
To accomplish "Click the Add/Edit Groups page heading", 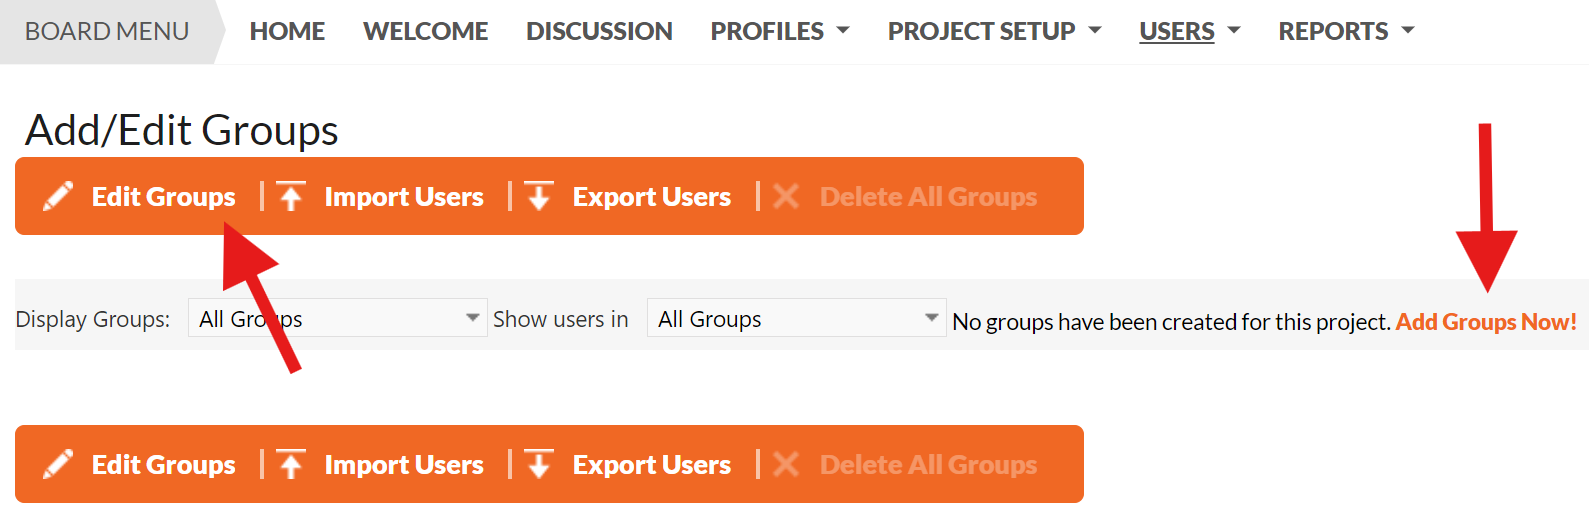I will [x=182, y=130].
